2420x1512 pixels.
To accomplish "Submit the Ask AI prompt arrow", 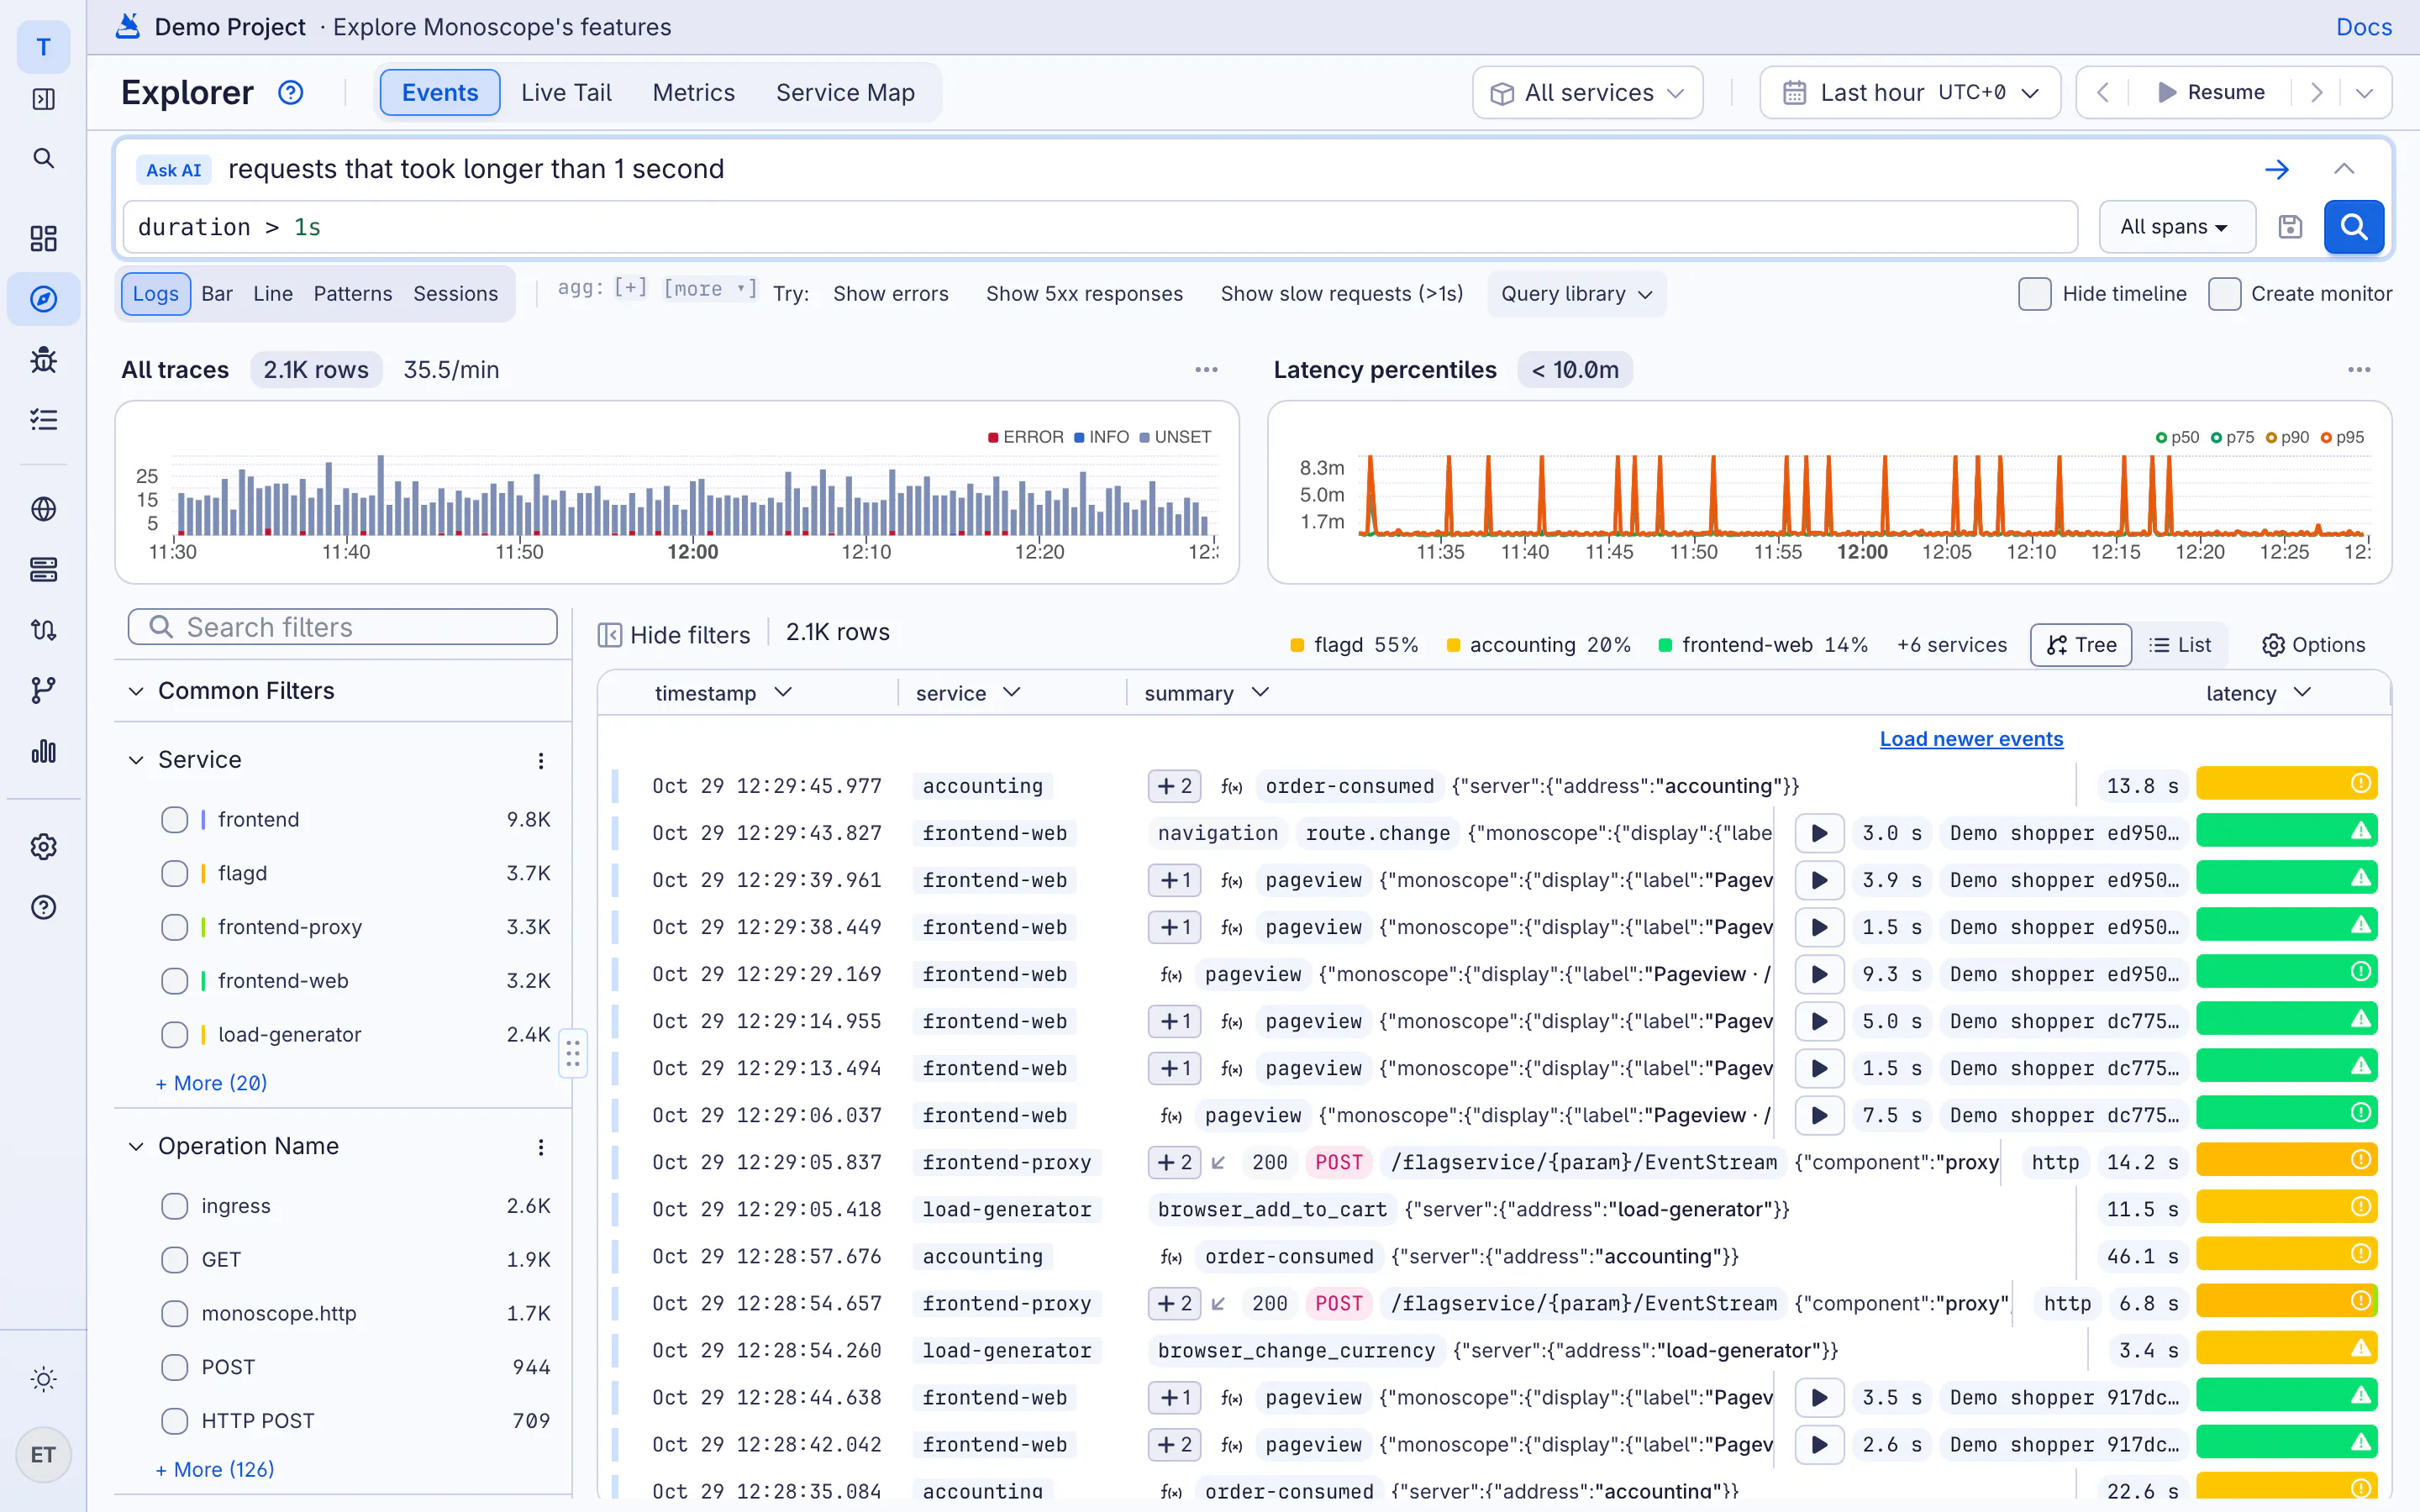I will 2277,169.
